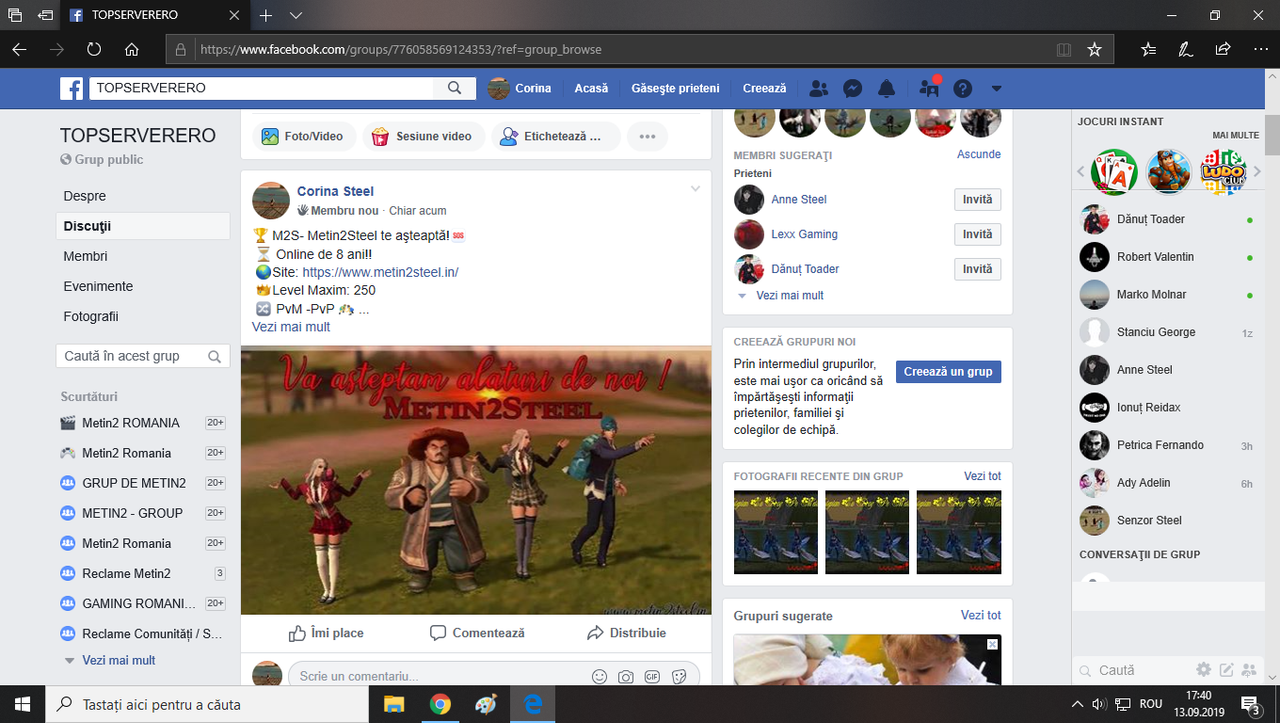Click the solitaire cards instant game icon
This screenshot has width=1280, height=723.
coord(1114,172)
